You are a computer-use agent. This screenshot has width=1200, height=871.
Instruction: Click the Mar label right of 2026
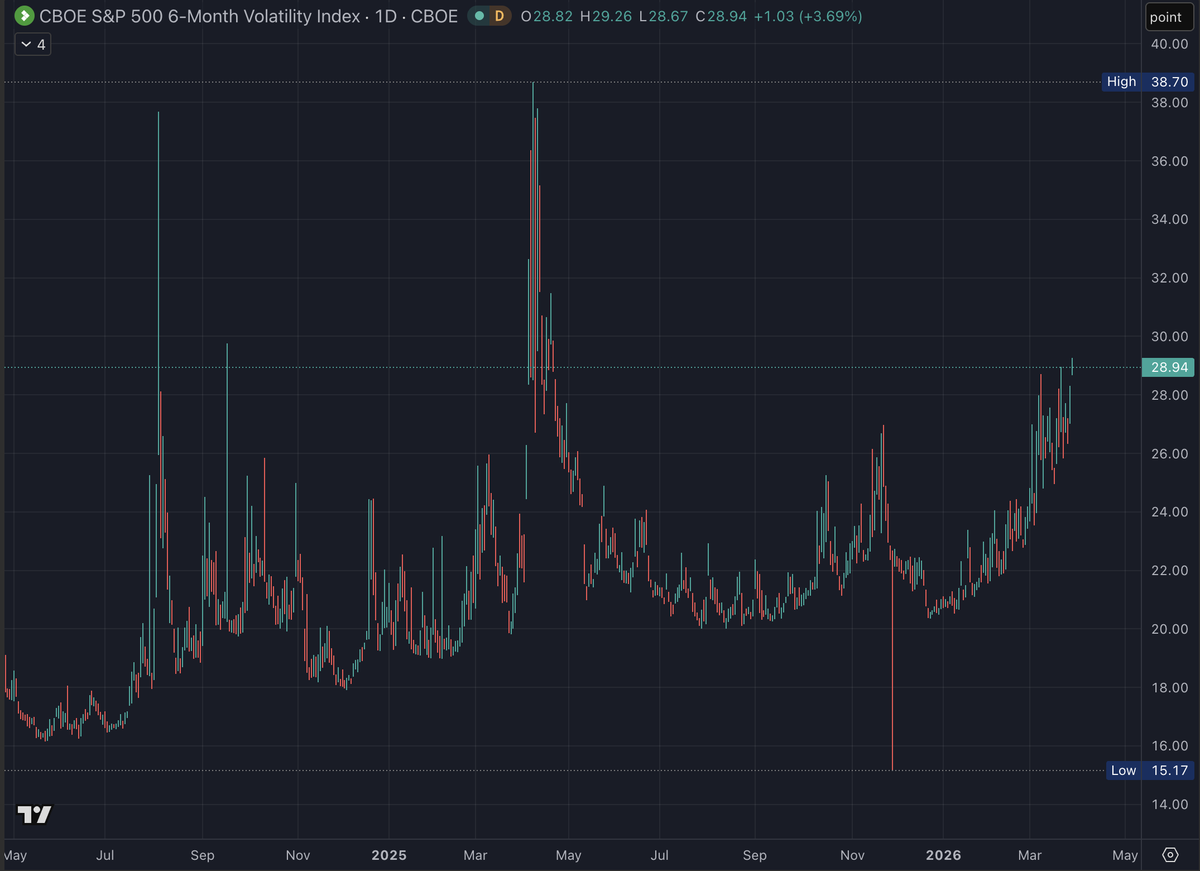[x=1029, y=856]
